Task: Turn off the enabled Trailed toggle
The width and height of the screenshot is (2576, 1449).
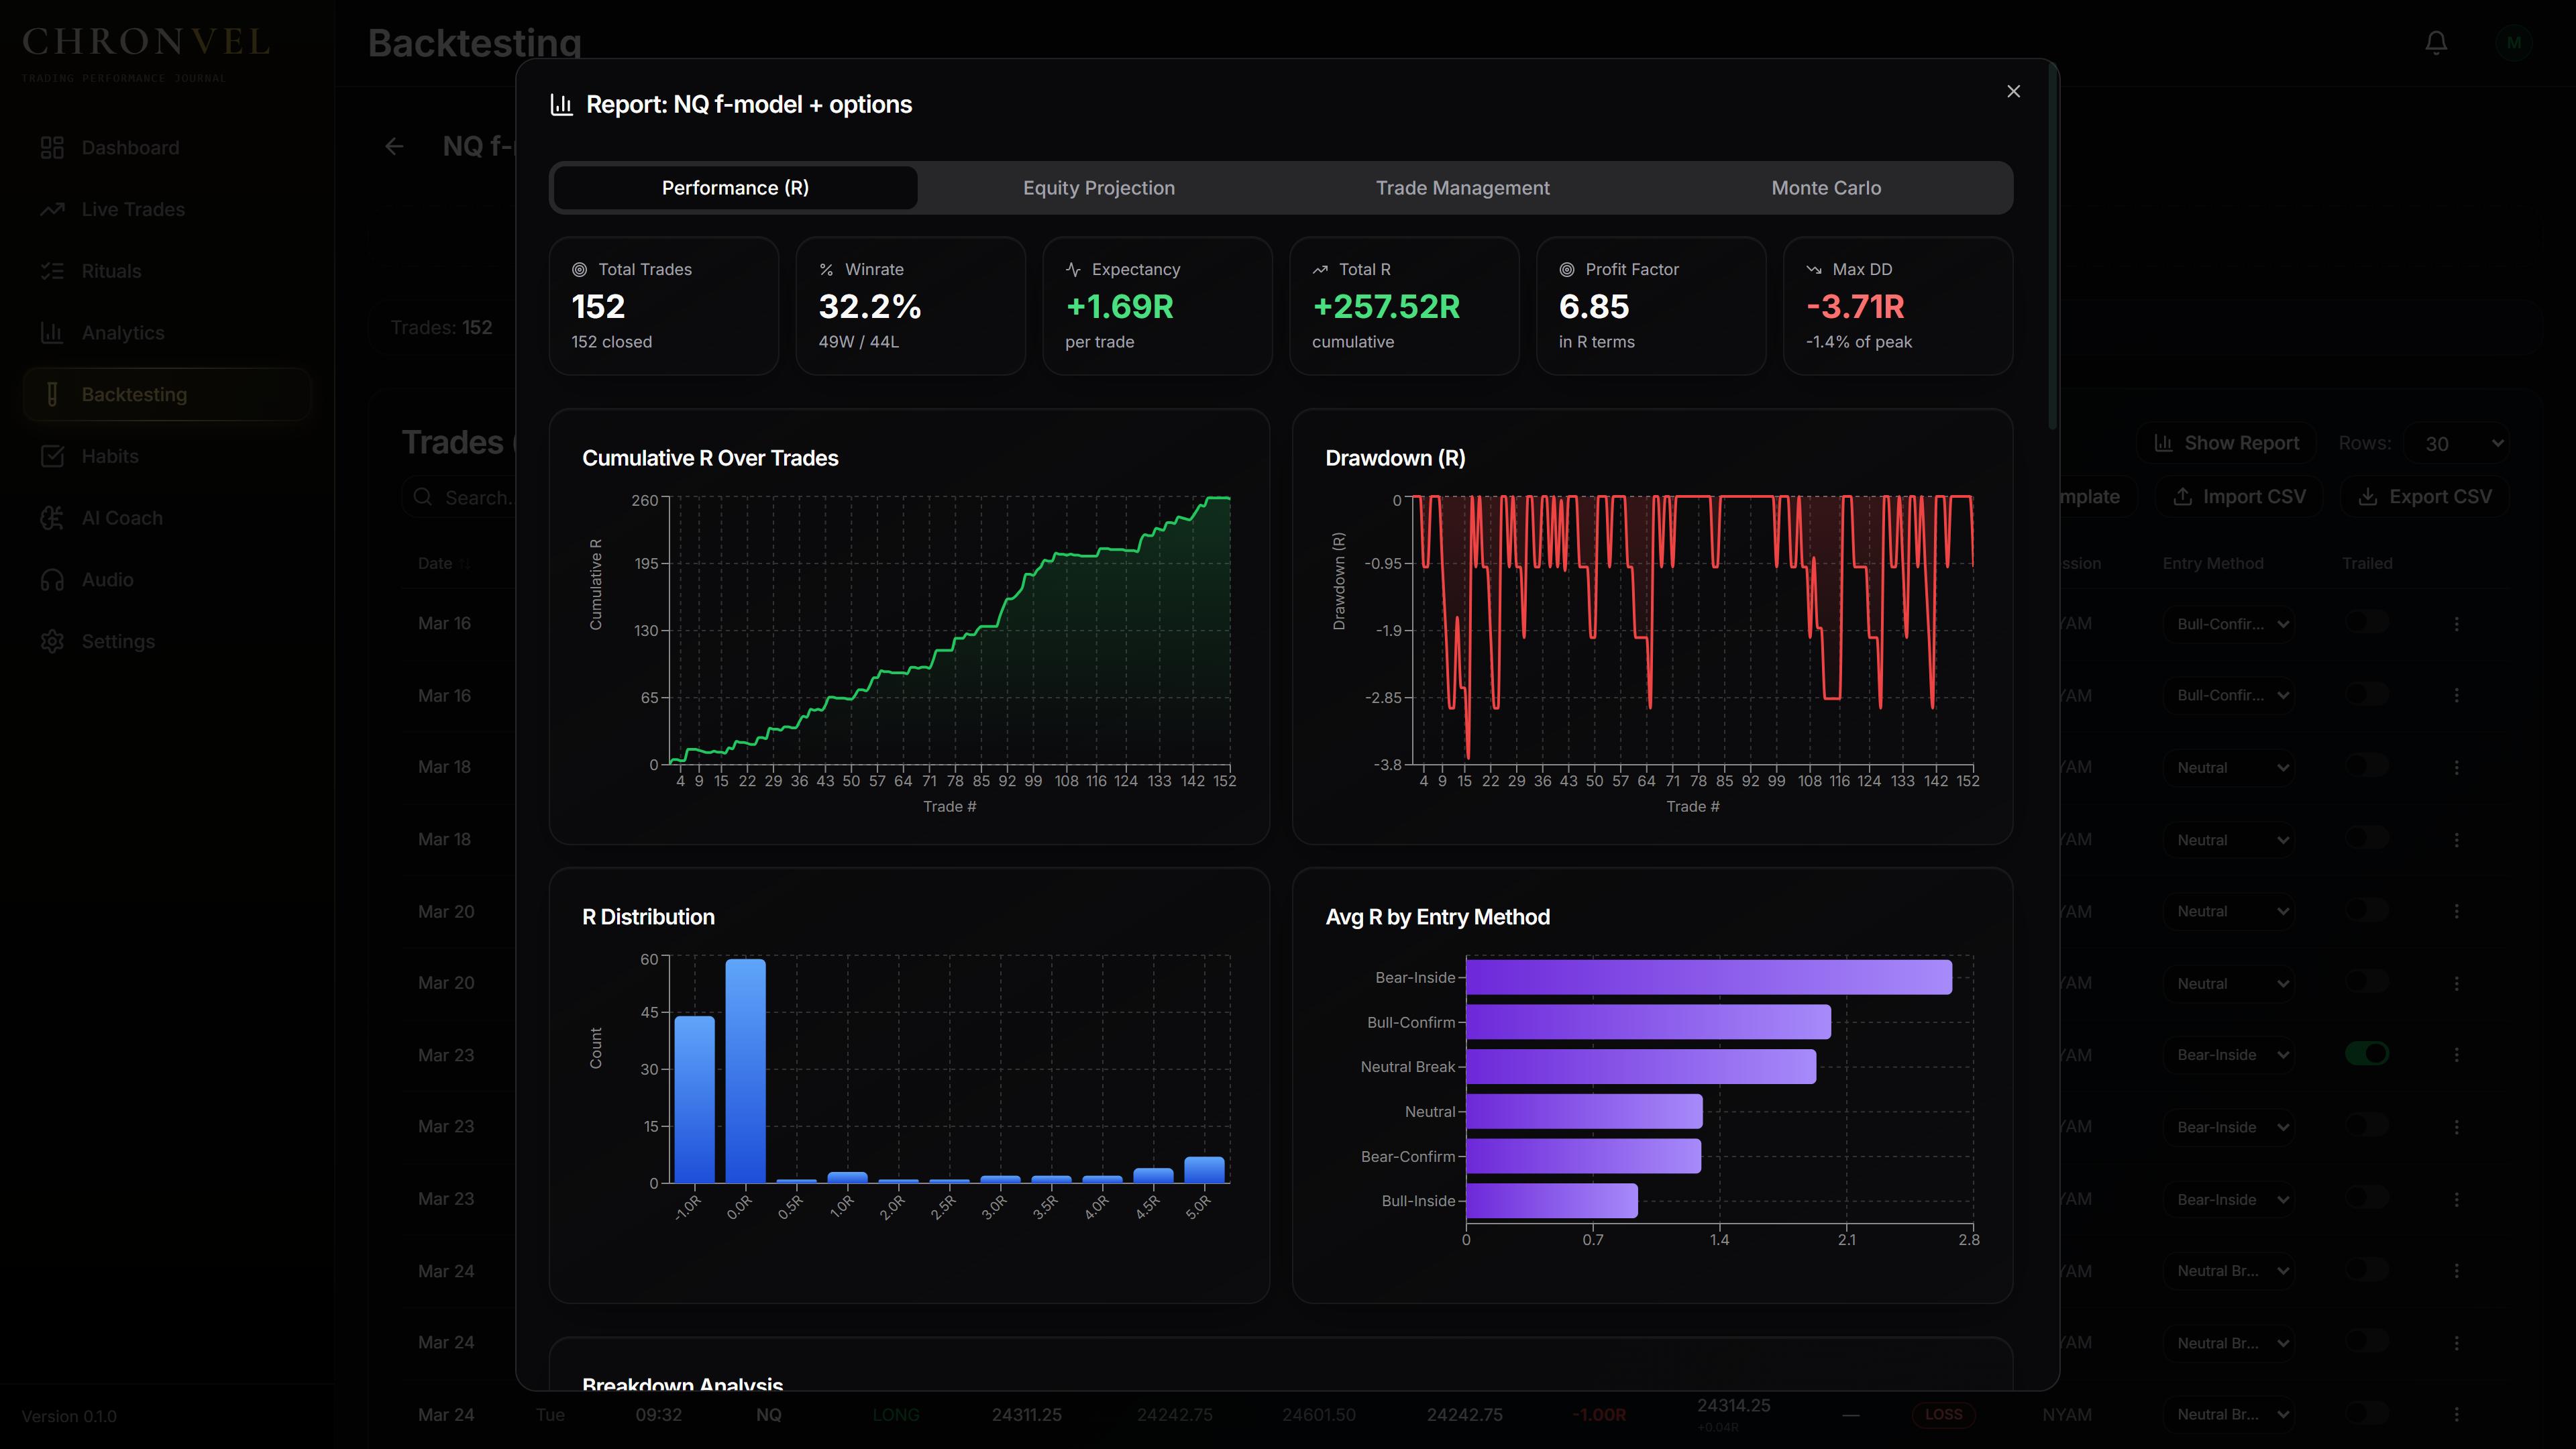Action: pyautogui.click(x=2367, y=1054)
